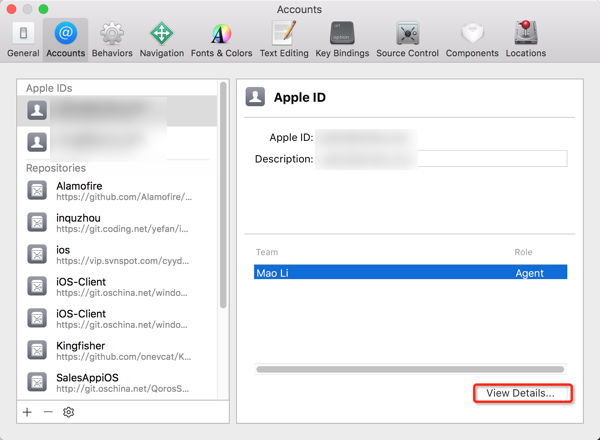Click the https://github.com/onevcat URL text

pos(124,357)
